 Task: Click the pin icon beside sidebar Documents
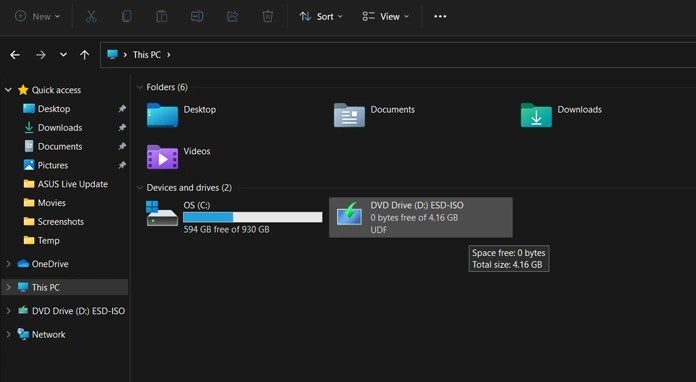(122, 146)
